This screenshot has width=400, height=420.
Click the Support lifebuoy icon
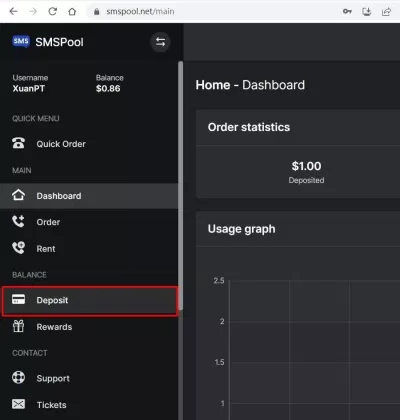coord(18,378)
